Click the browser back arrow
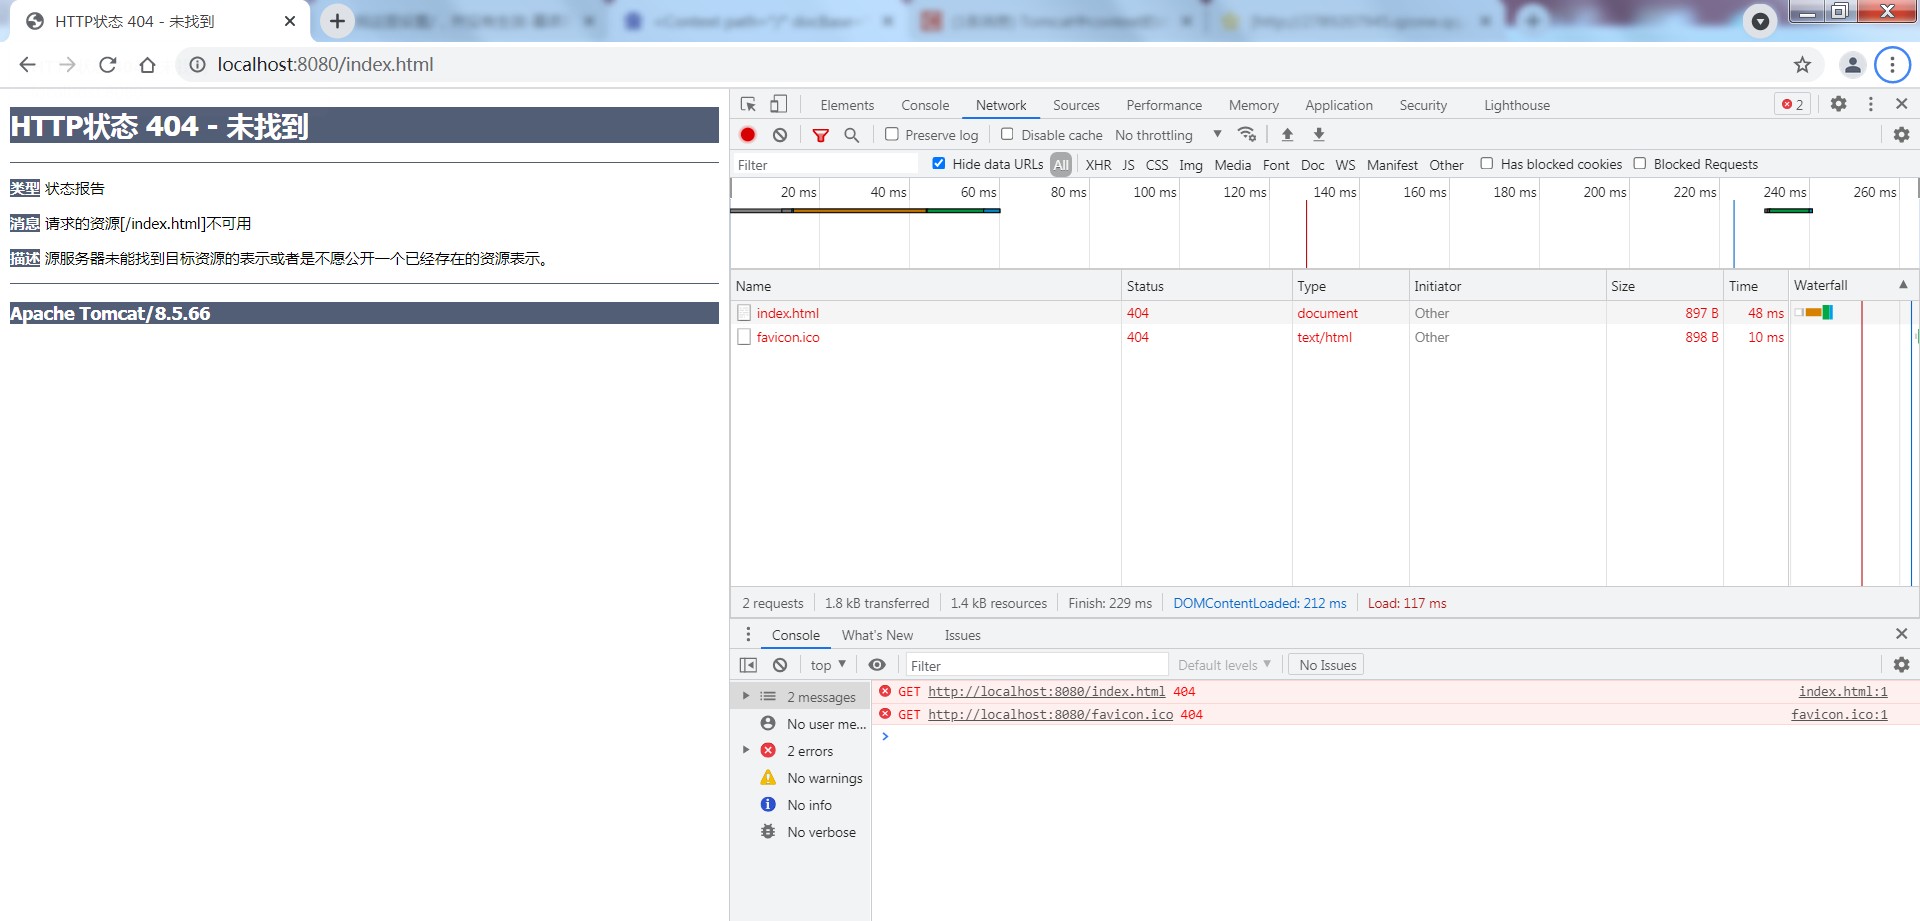1920x921 pixels. [27, 65]
